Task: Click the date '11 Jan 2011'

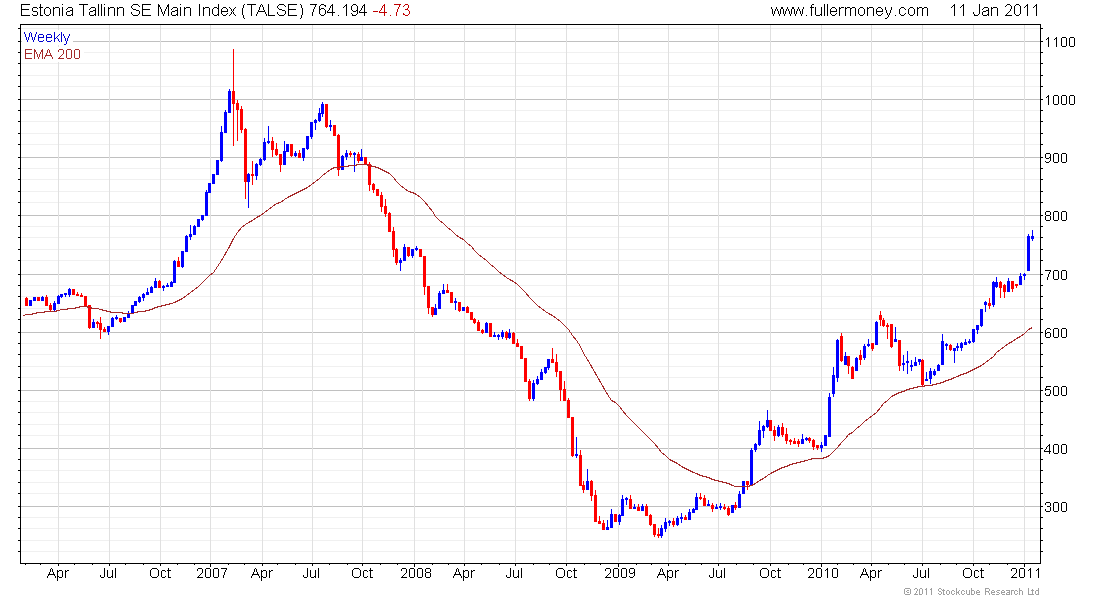Action: click(x=994, y=11)
